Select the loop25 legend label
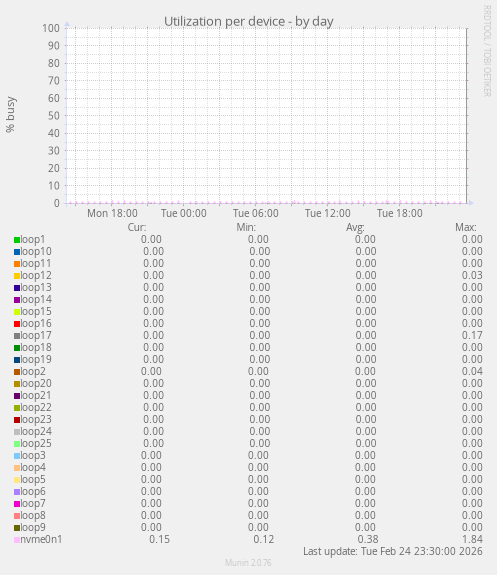 [36, 443]
